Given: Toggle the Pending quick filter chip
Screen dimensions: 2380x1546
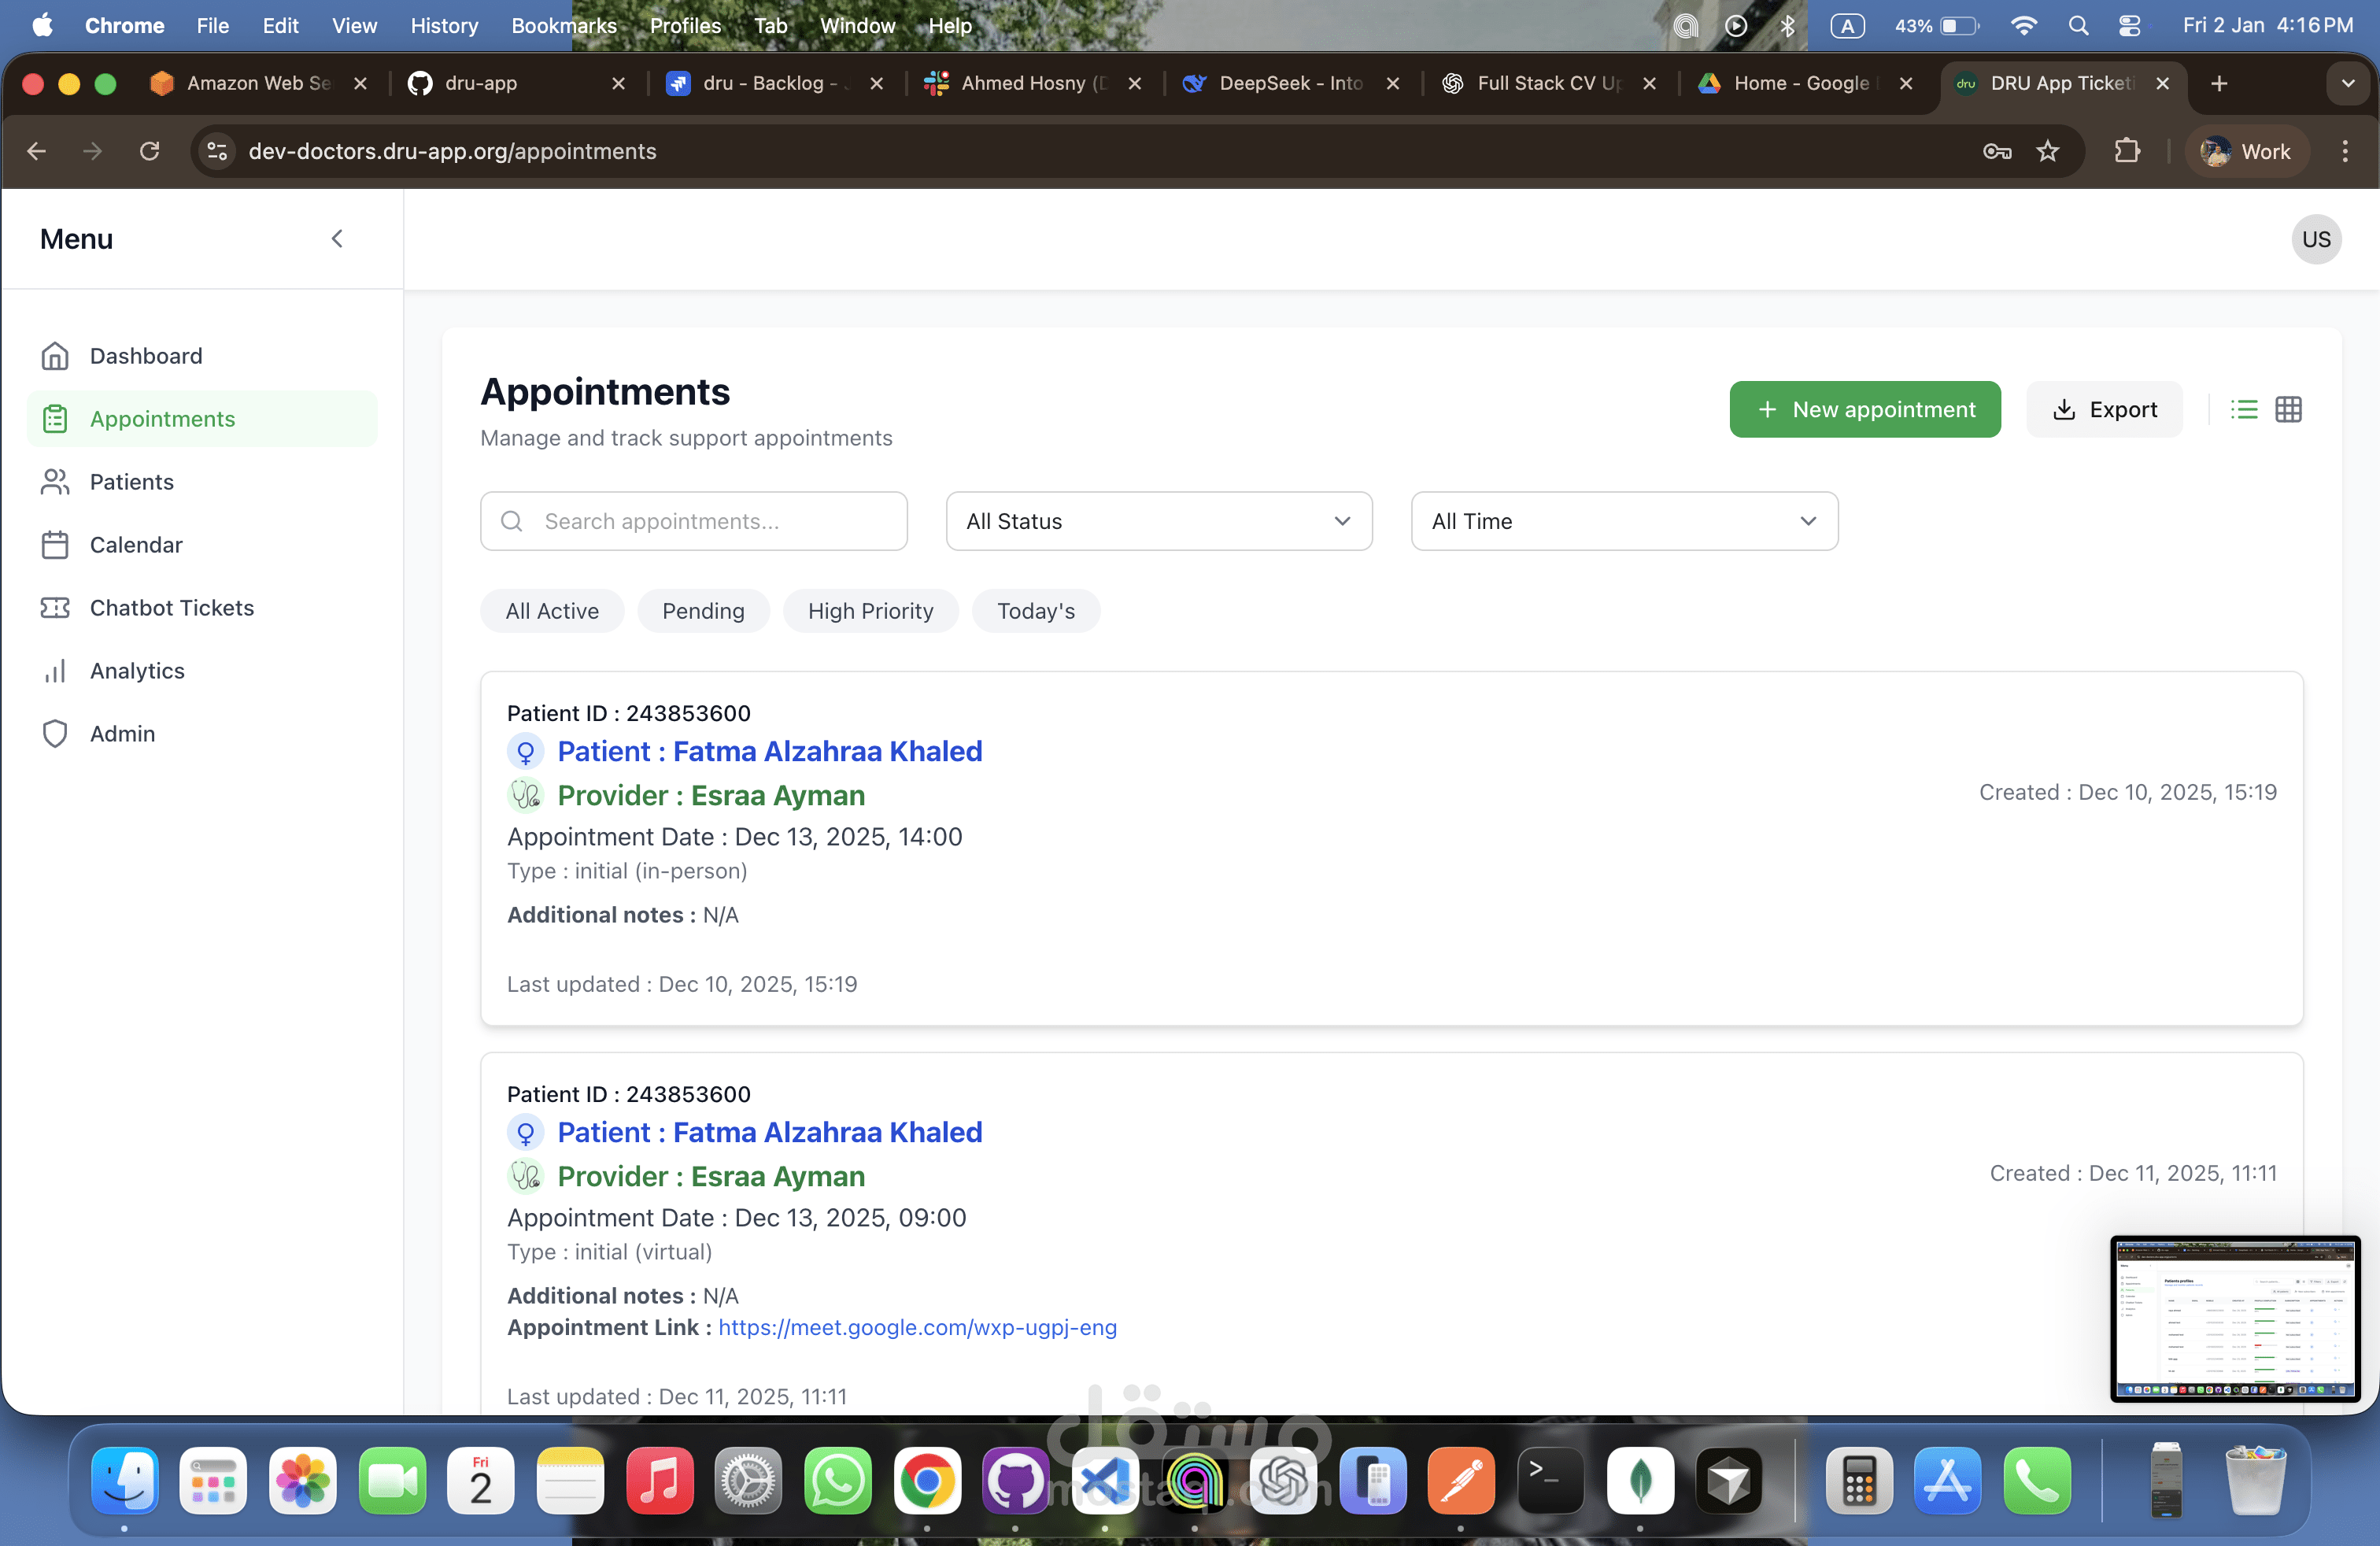Looking at the screenshot, I should [x=703, y=611].
